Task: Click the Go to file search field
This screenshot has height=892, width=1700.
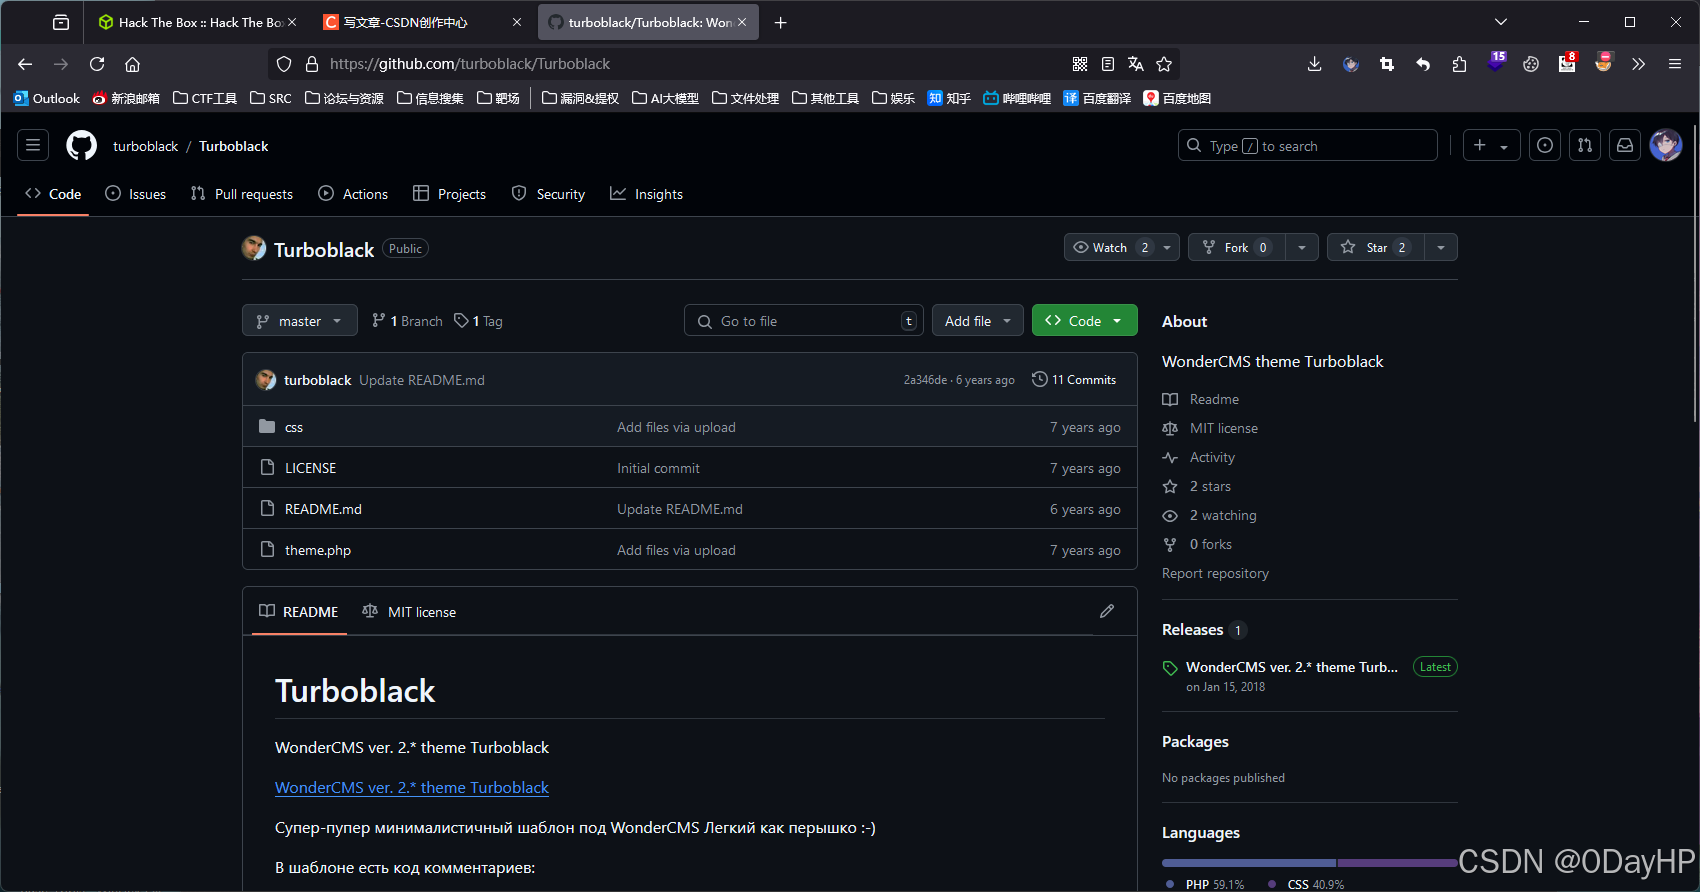Action: [x=804, y=321]
